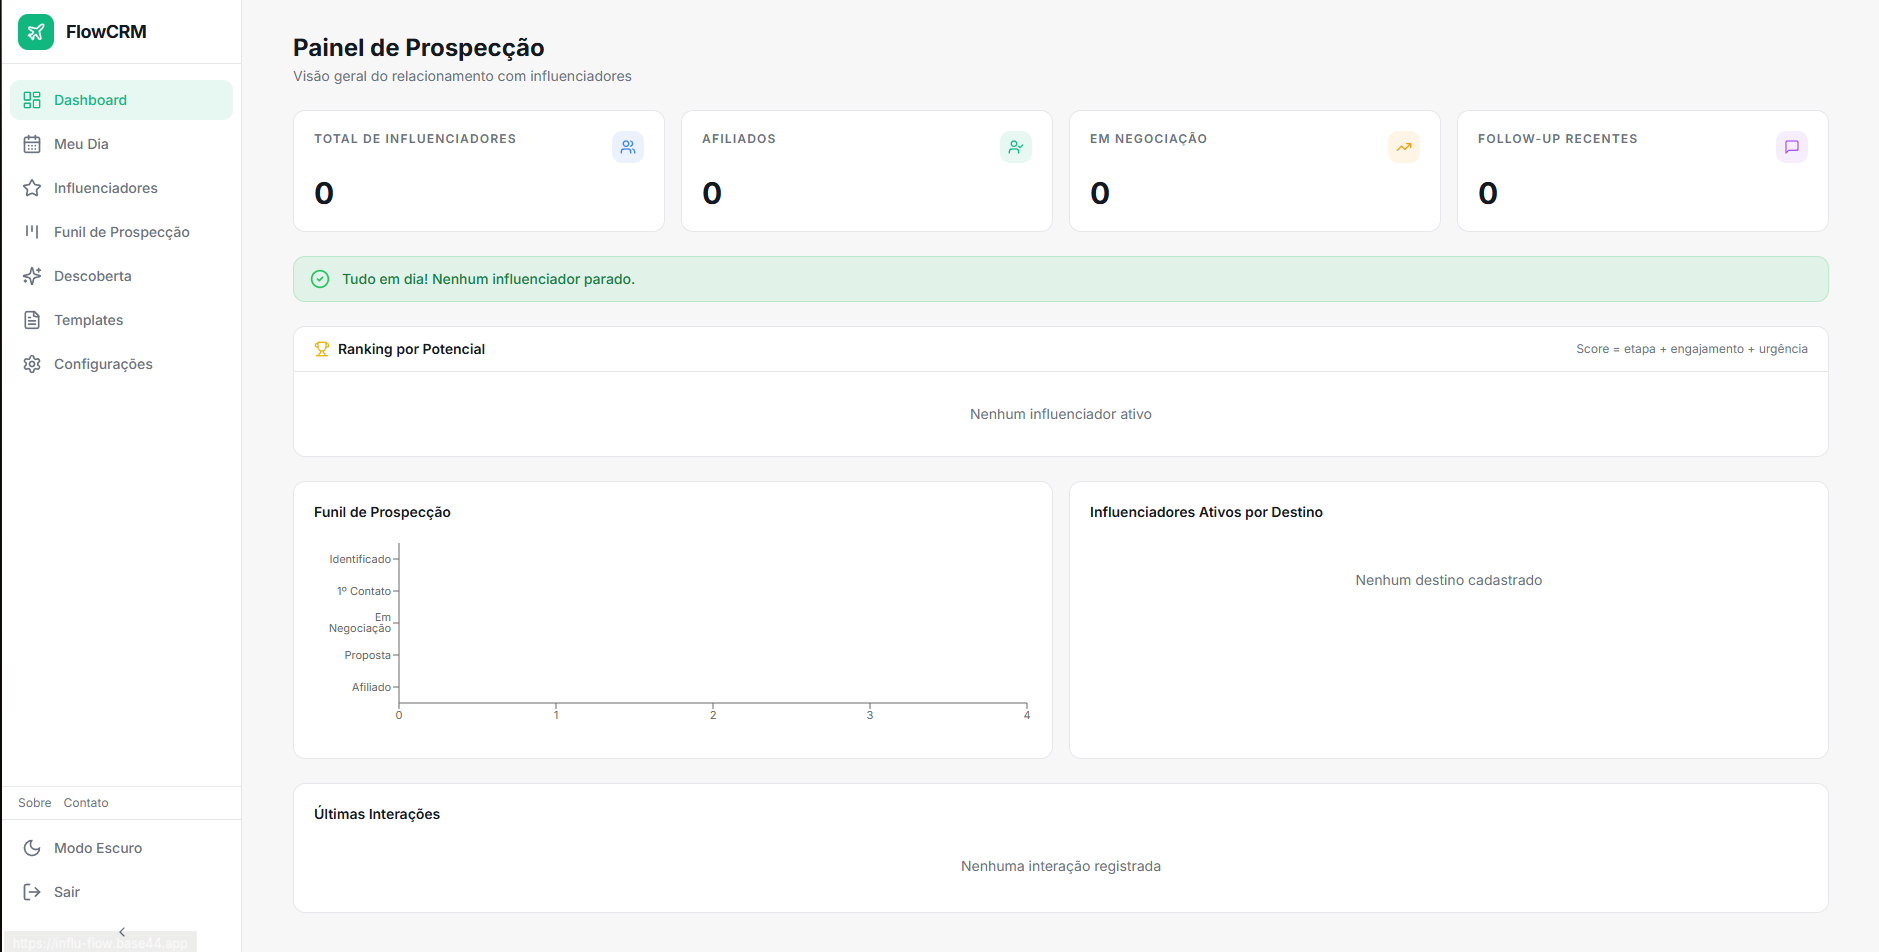Screen dimensions: 1879x952
Task: Click the Sair logout arrow icon
Action: click(x=32, y=892)
